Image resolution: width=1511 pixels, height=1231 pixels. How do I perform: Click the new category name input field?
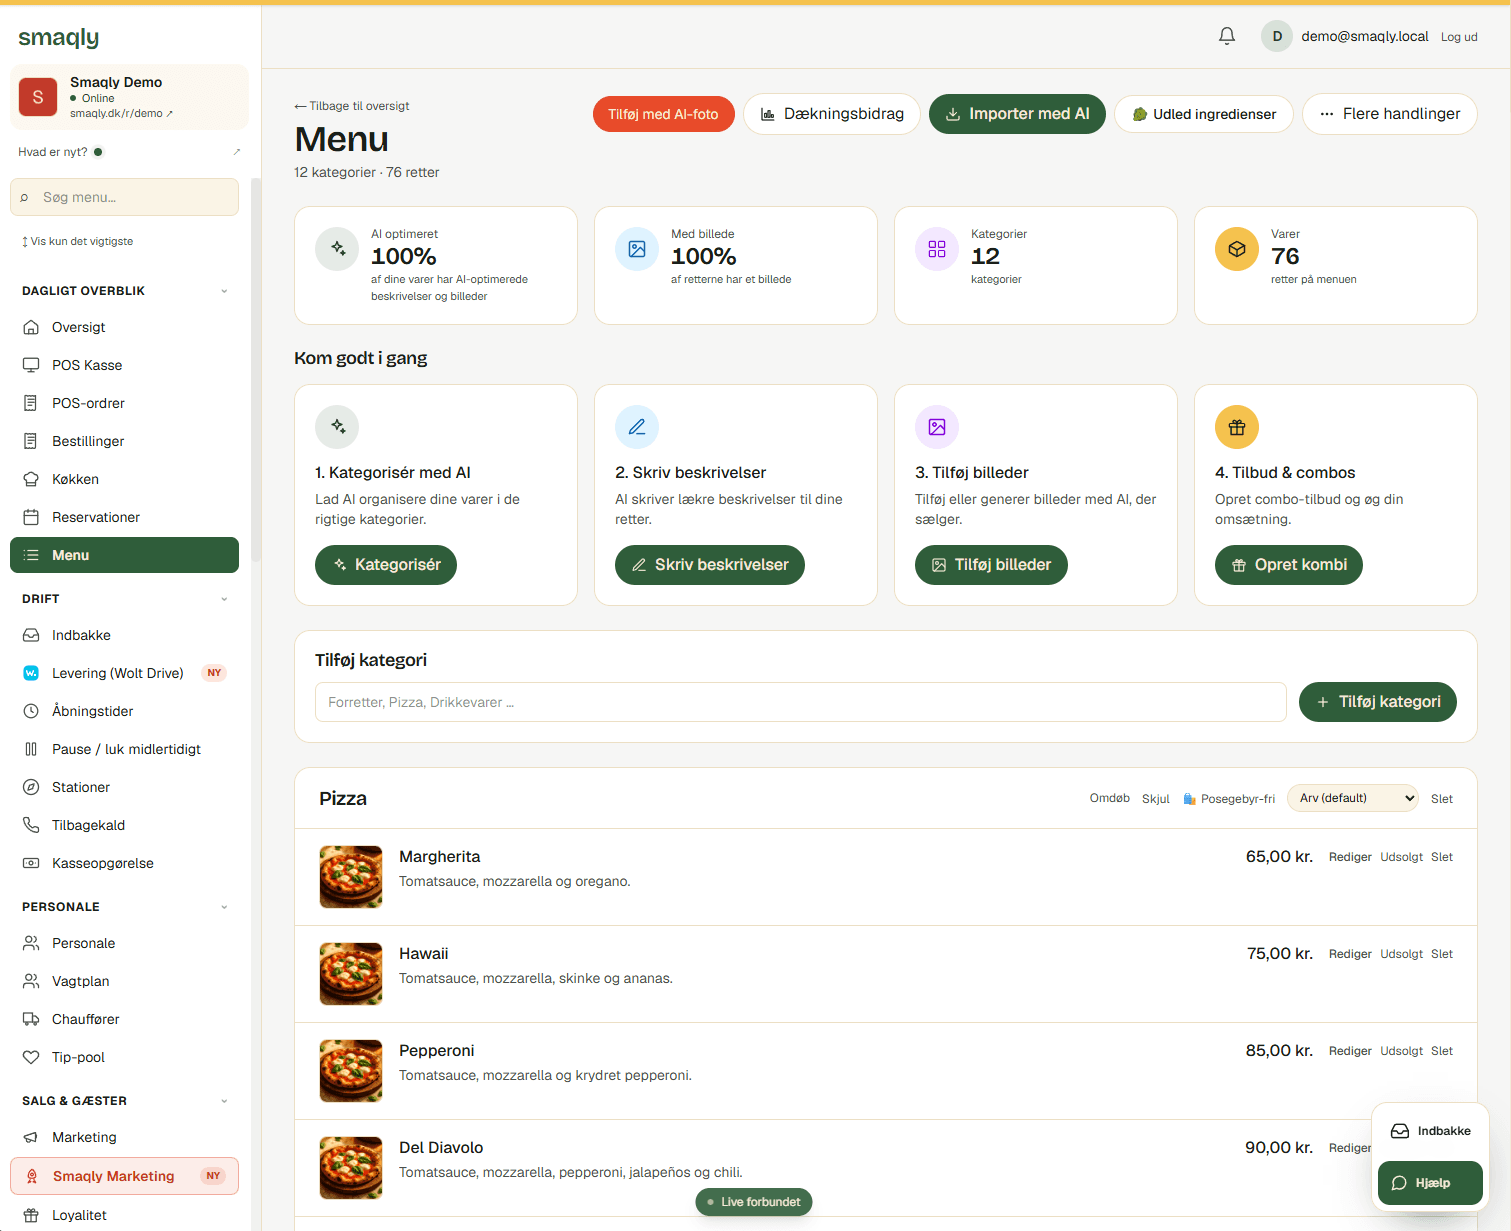[801, 702]
